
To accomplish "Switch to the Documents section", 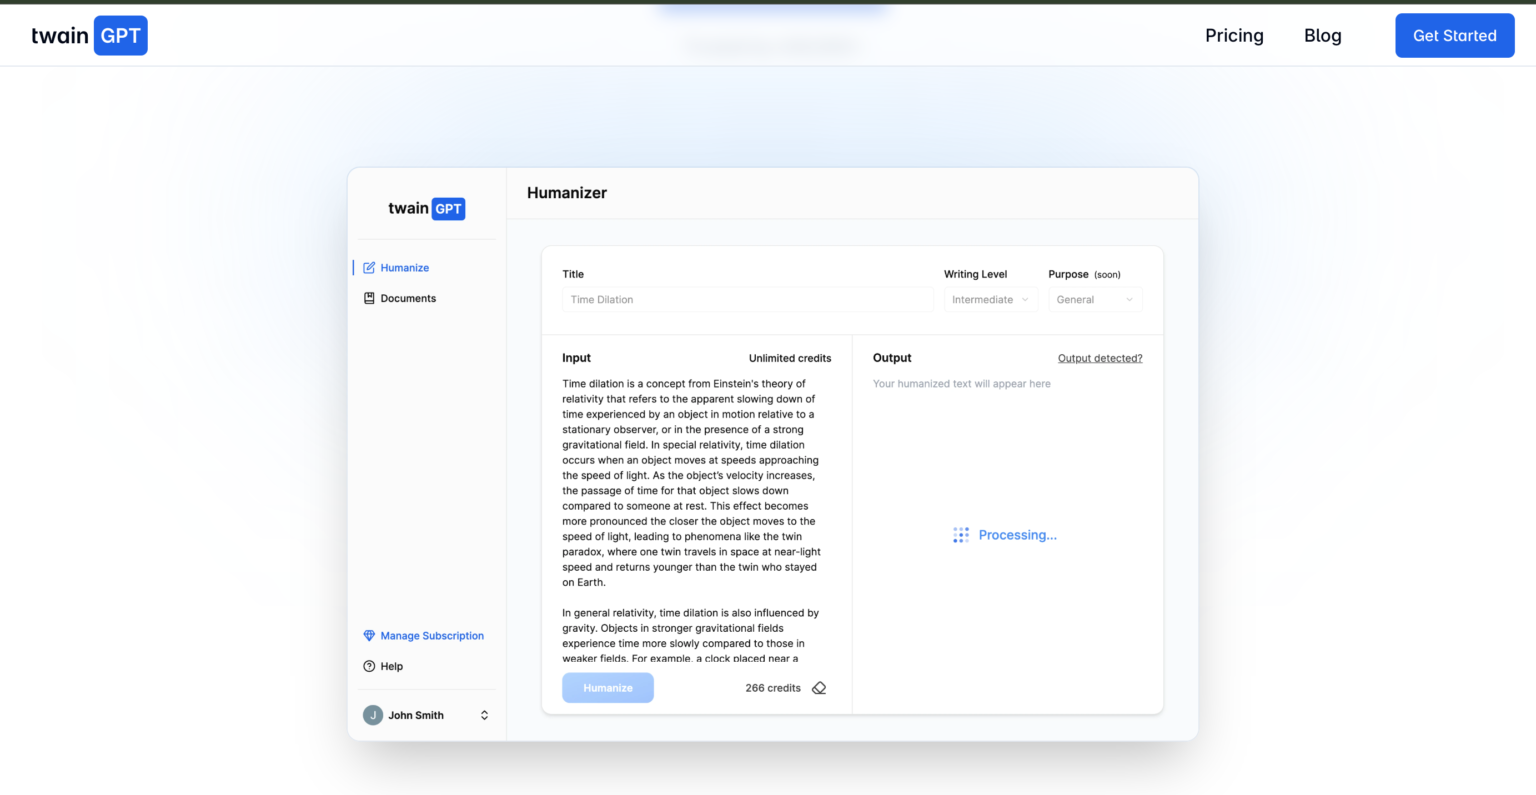I will click(408, 297).
